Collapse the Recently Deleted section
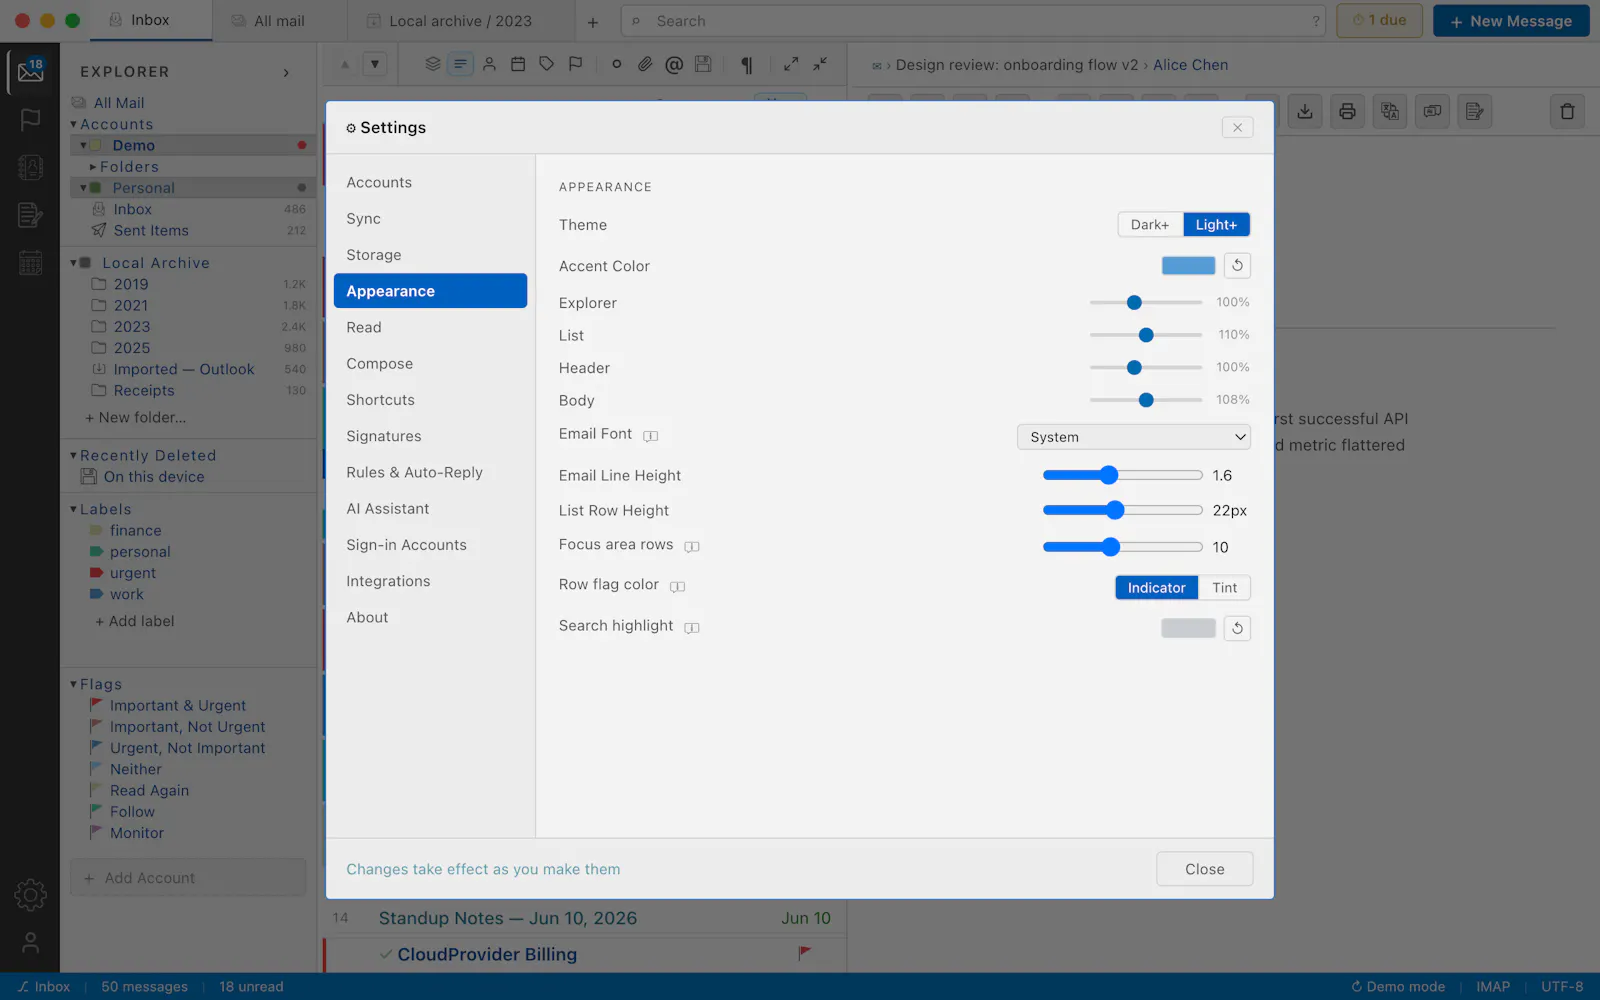Image resolution: width=1600 pixels, height=1000 pixels. pos(74,455)
